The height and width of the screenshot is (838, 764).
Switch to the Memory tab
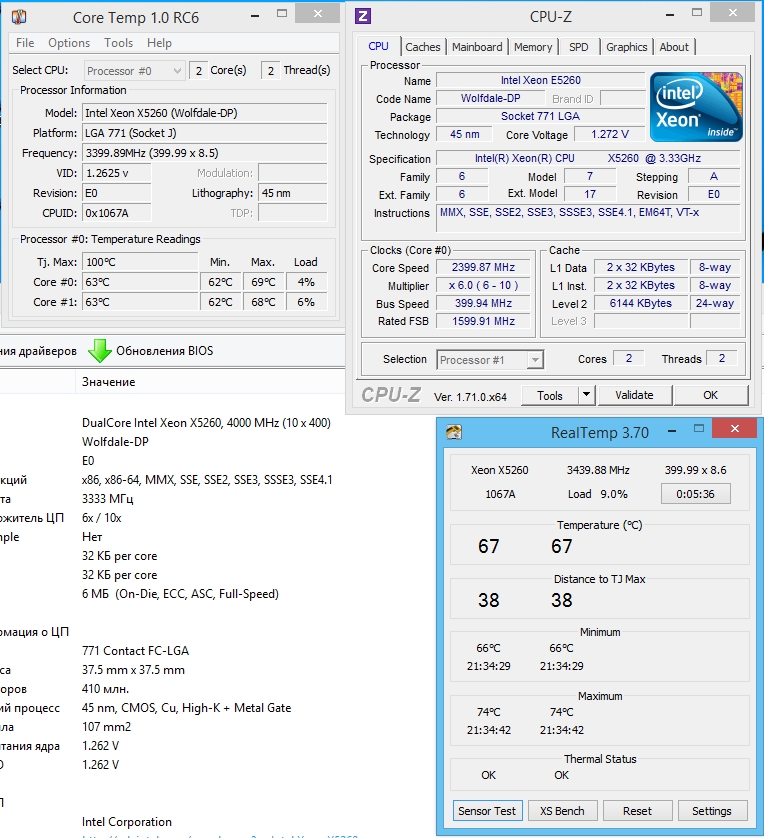(533, 47)
